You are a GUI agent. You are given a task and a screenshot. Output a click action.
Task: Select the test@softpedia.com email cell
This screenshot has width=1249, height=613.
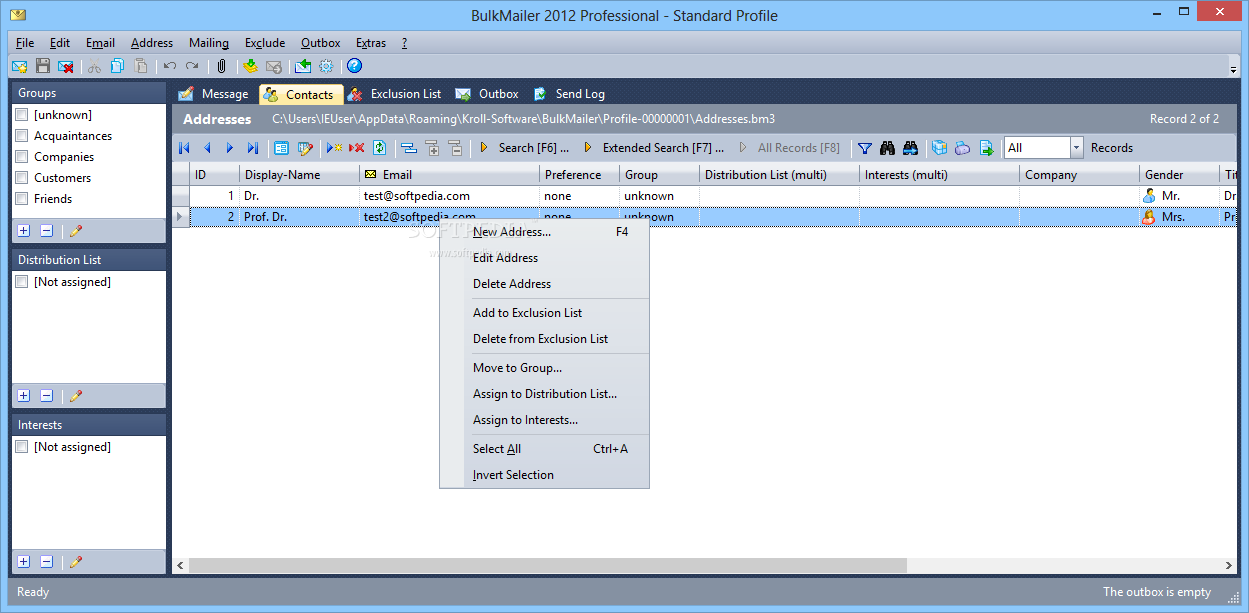point(449,196)
